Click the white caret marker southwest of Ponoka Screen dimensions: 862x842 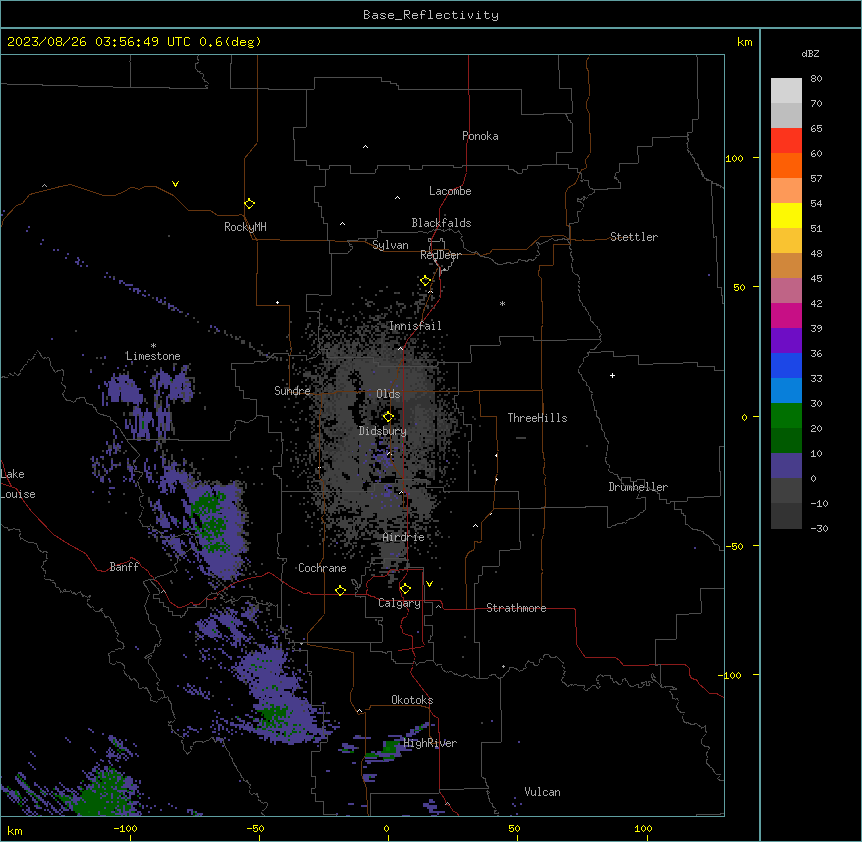click(365, 147)
